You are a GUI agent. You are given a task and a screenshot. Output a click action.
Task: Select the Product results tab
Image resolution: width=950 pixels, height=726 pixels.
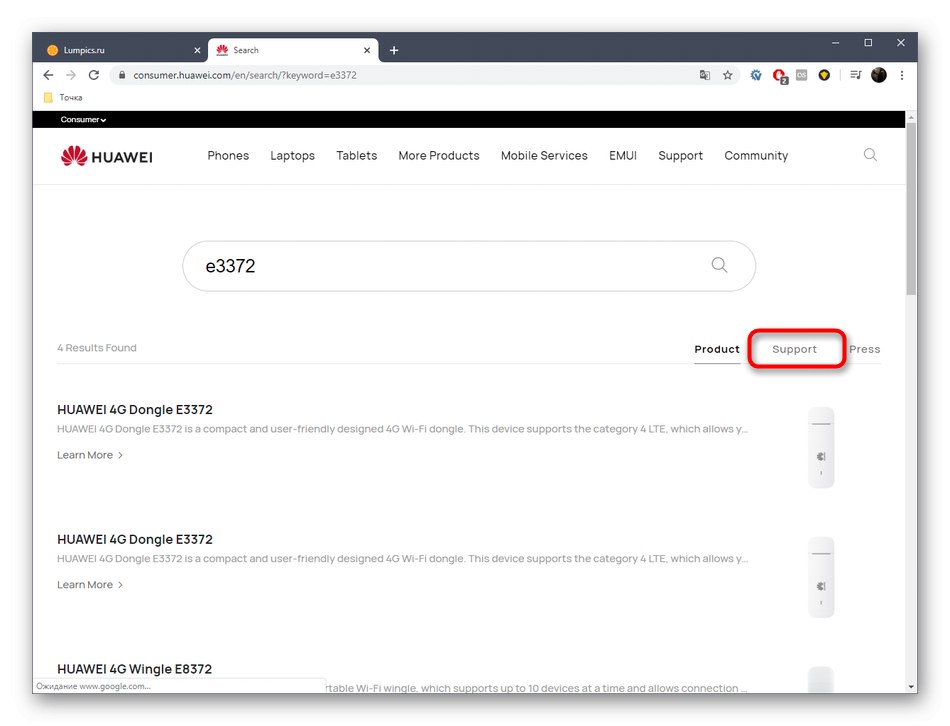click(717, 349)
